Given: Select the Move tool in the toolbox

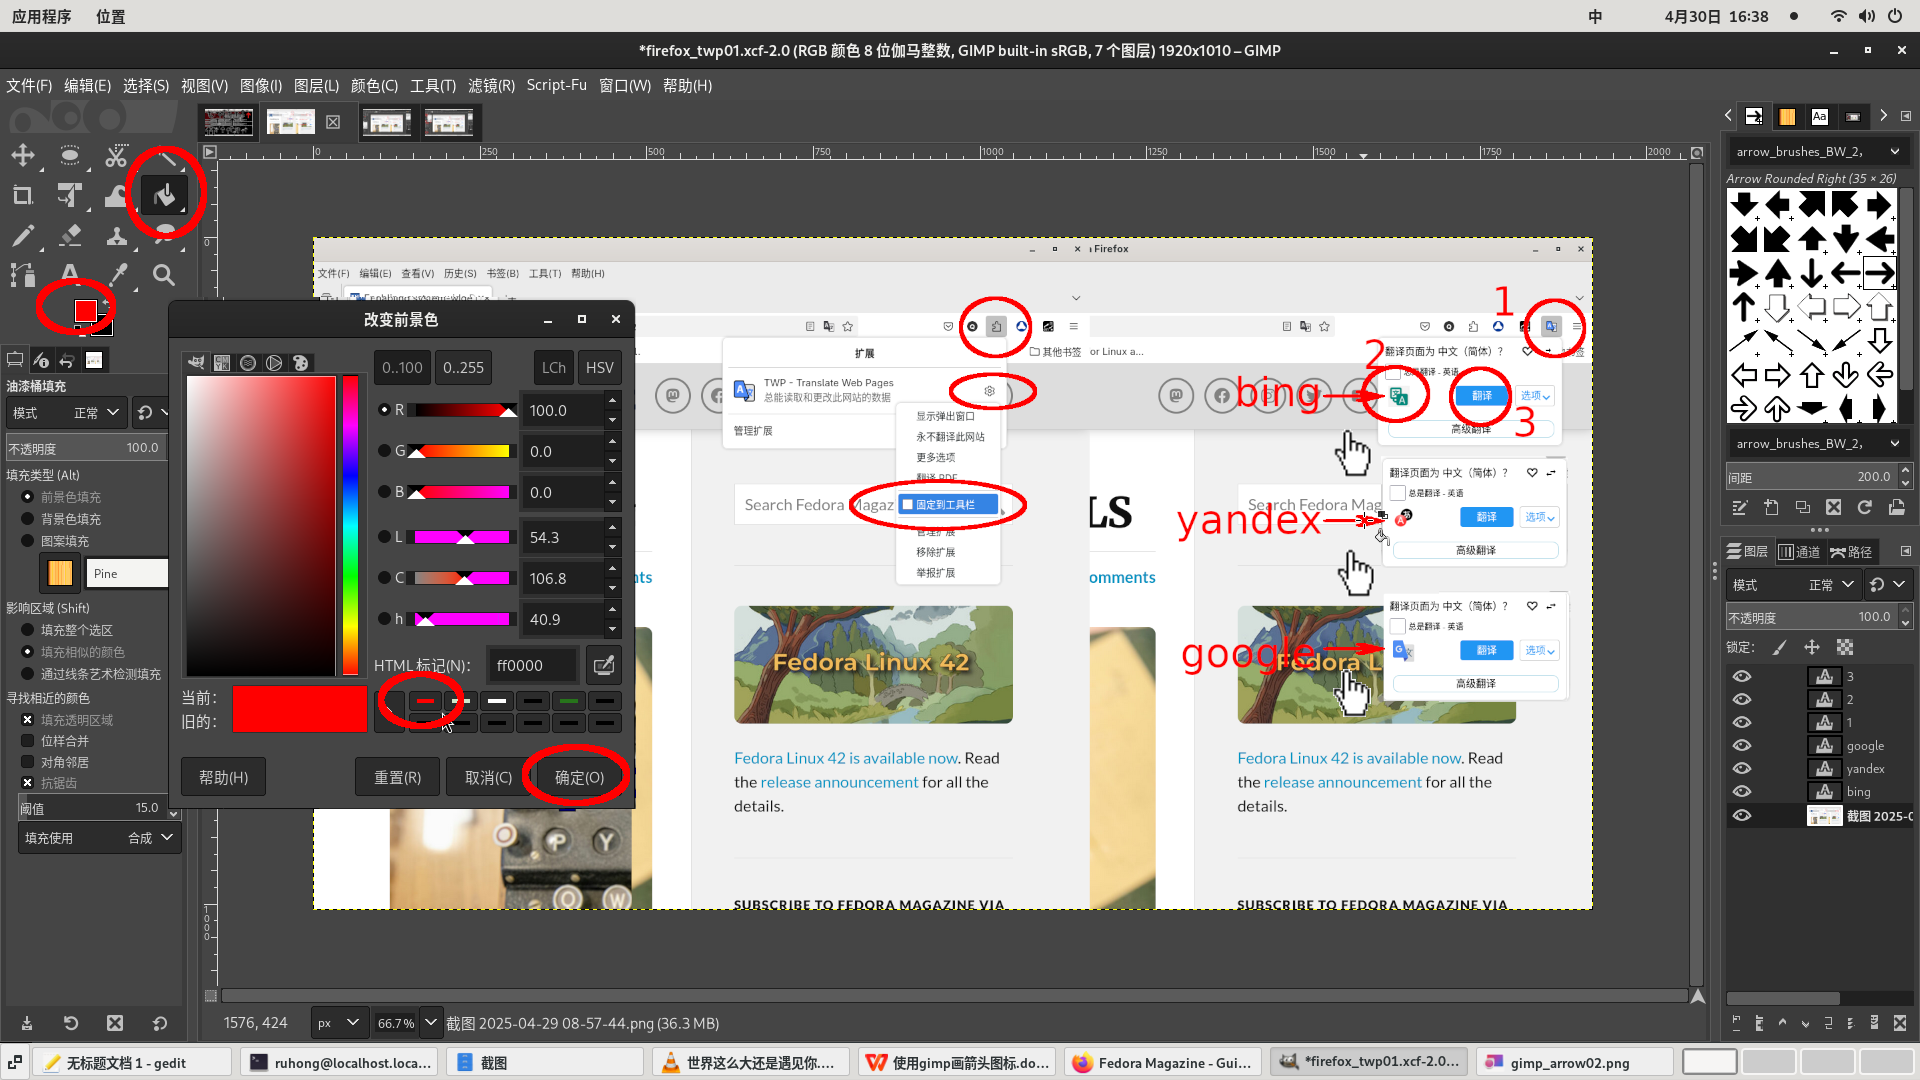Looking at the screenshot, I should click(x=22, y=155).
